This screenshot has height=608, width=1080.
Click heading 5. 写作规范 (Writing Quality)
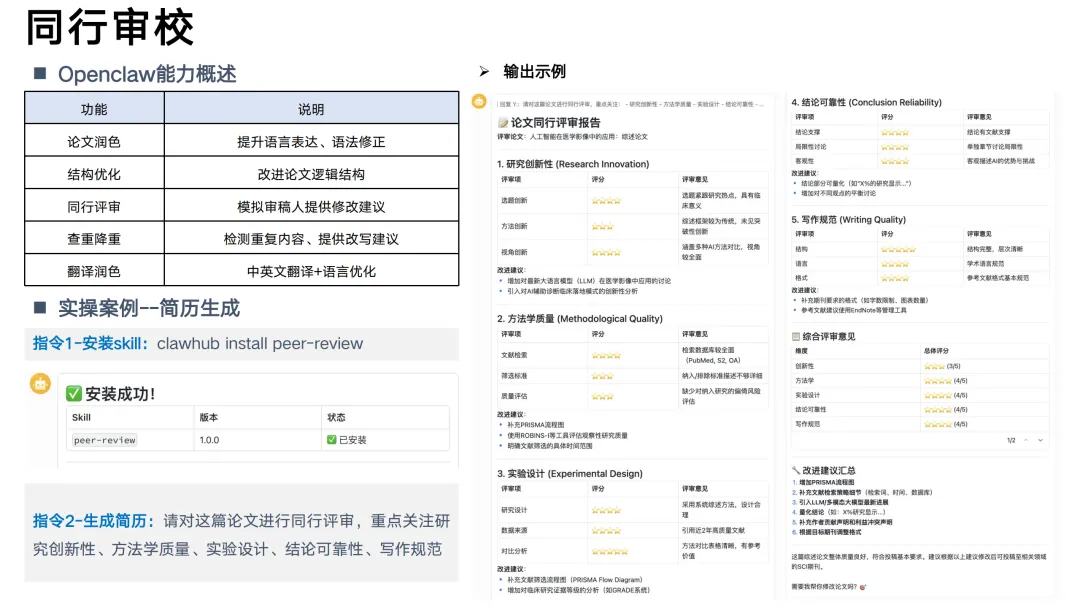pyautogui.click(x=849, y=220)
